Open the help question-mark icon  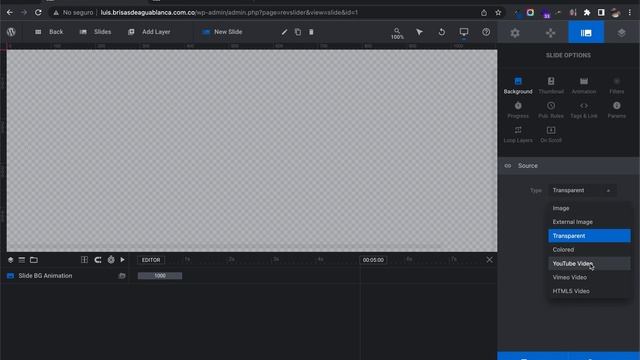tap(486, 32)
